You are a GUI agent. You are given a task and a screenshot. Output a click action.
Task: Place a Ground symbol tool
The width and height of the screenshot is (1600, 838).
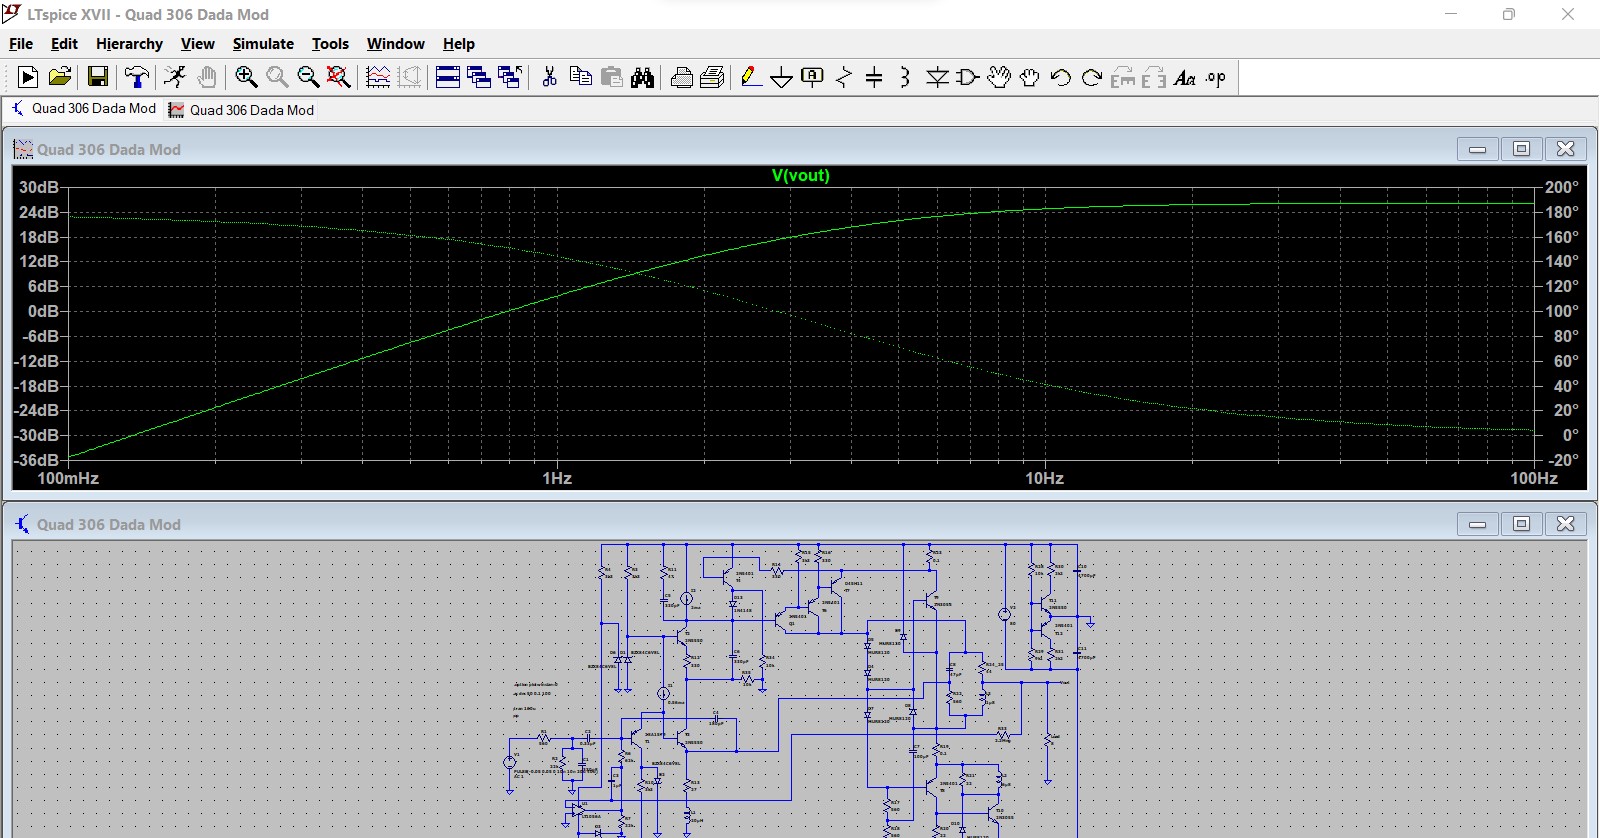(x=782, y=77)
